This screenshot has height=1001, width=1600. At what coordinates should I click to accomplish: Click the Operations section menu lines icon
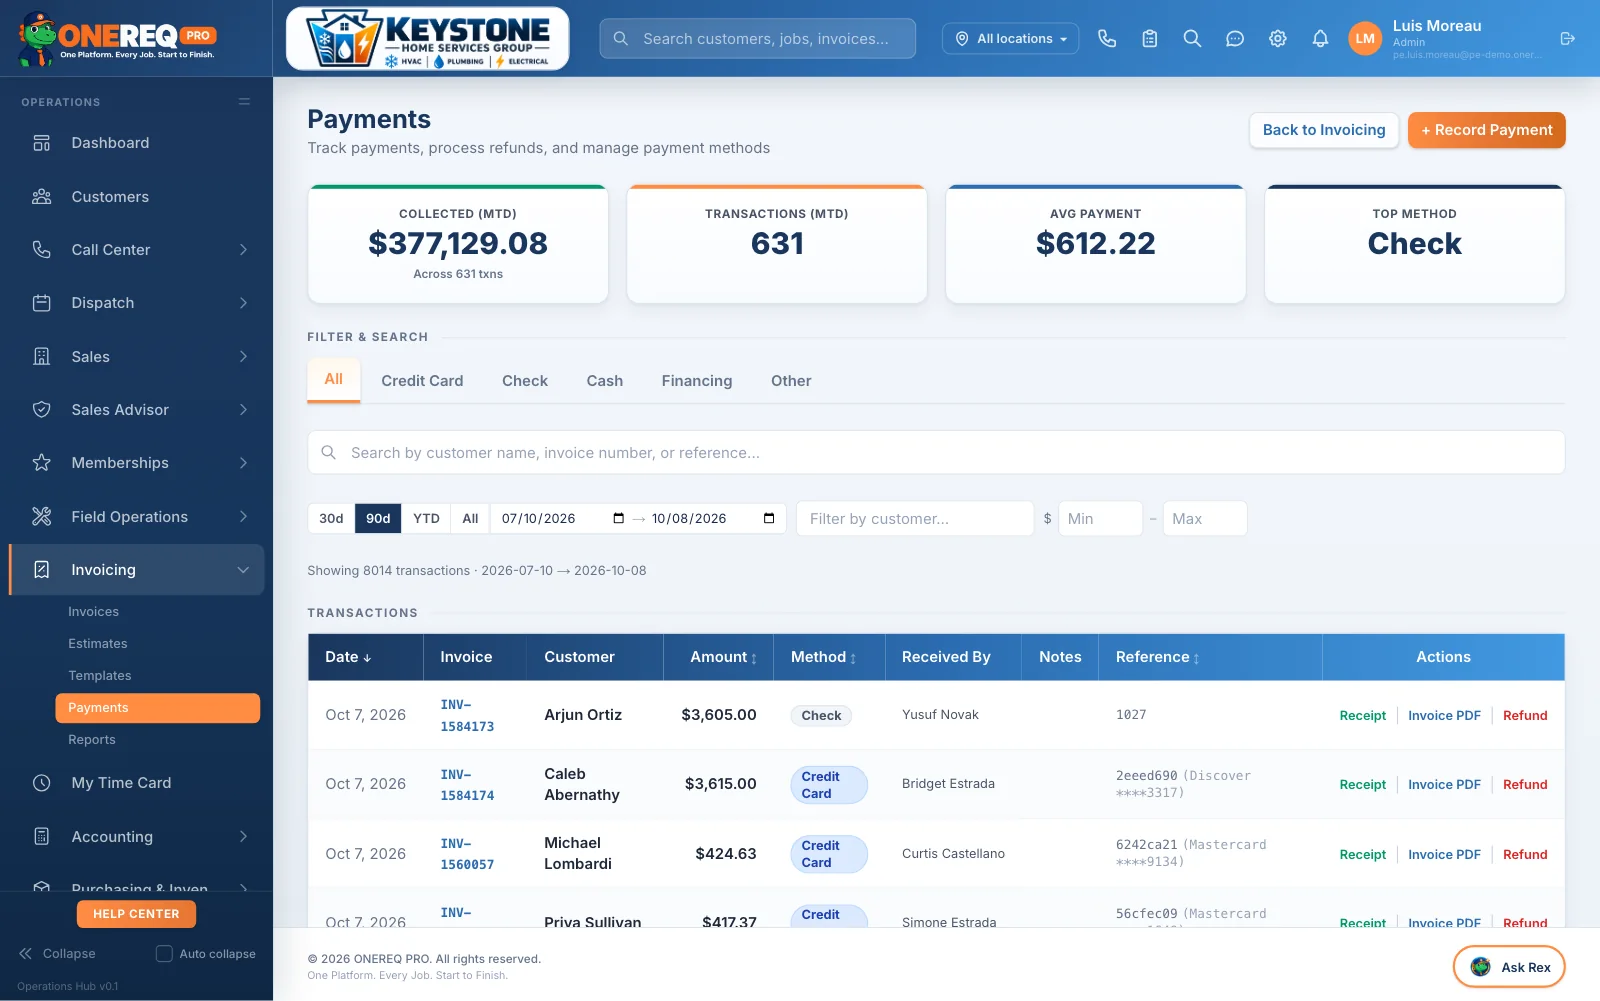pos(244,101)
